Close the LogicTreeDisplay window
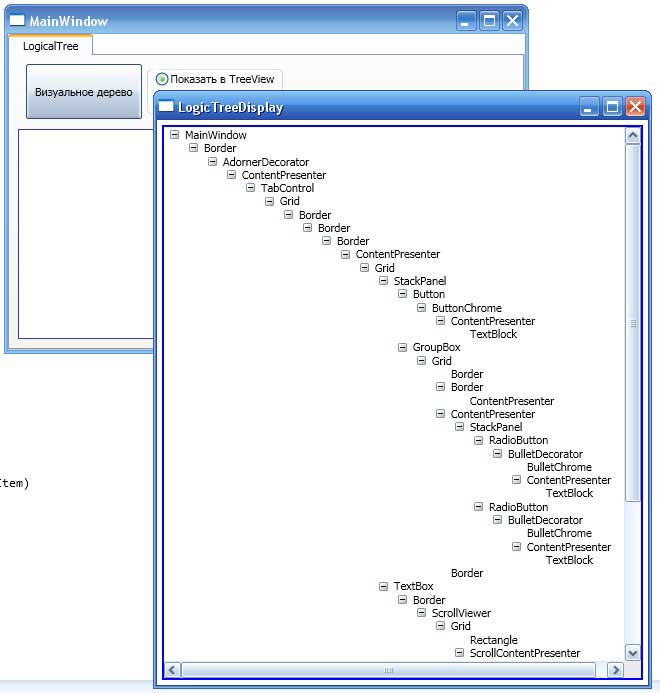Image resolution: width=660 pixels, height=693 pixels. [635, 107]
